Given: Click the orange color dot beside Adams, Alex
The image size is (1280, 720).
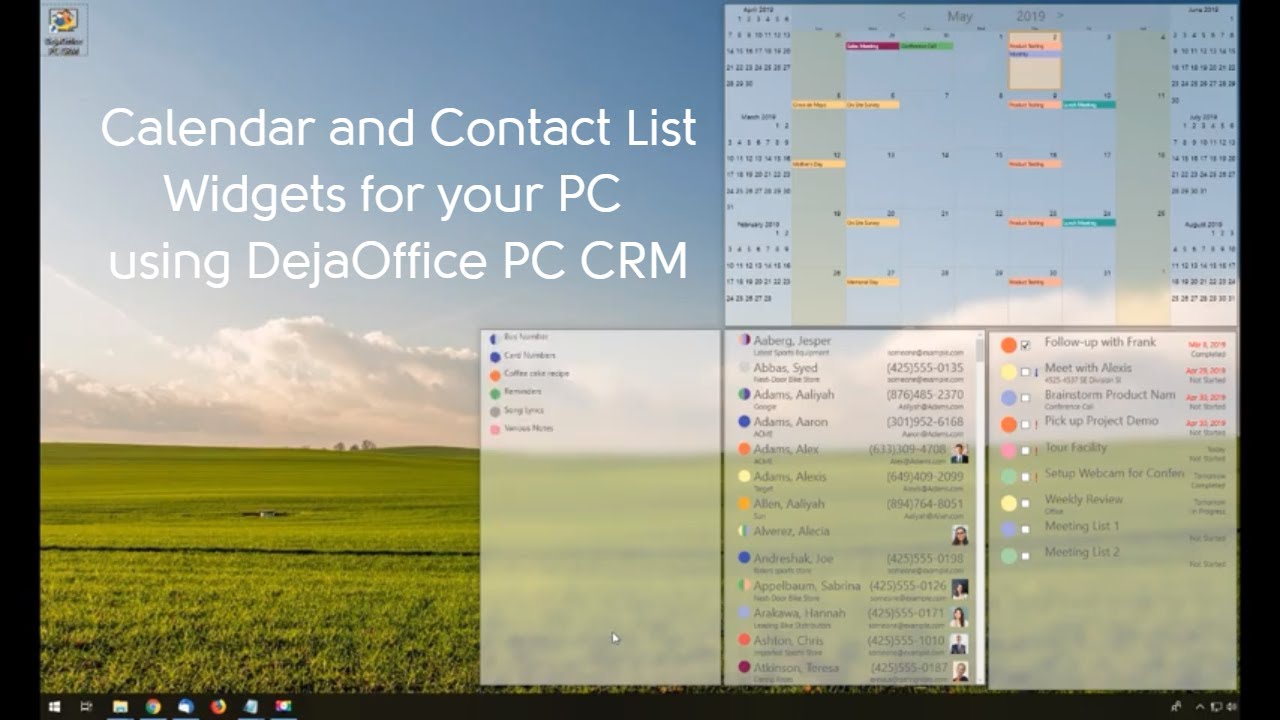Looking at the screenshot, I should point(744,449).
